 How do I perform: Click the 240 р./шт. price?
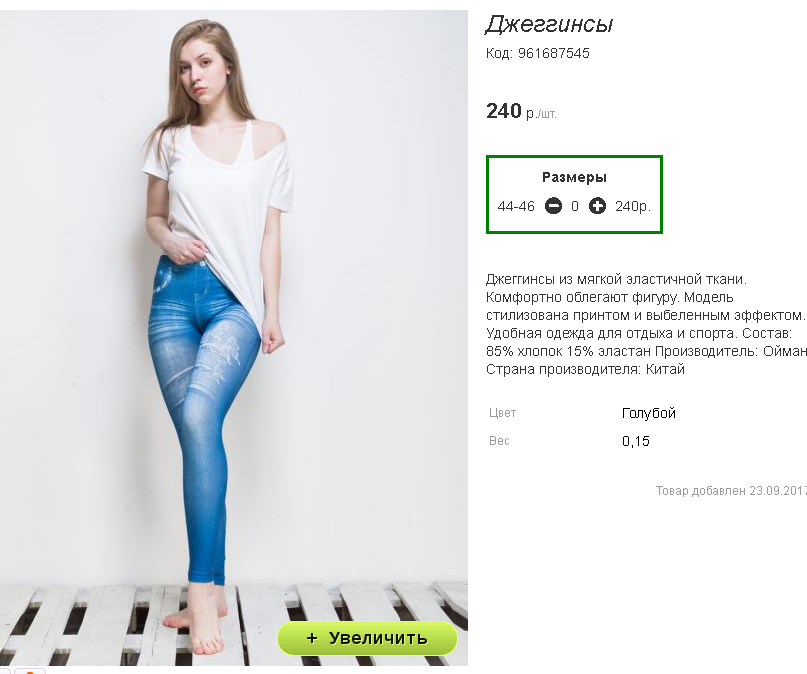coord(521,111)
